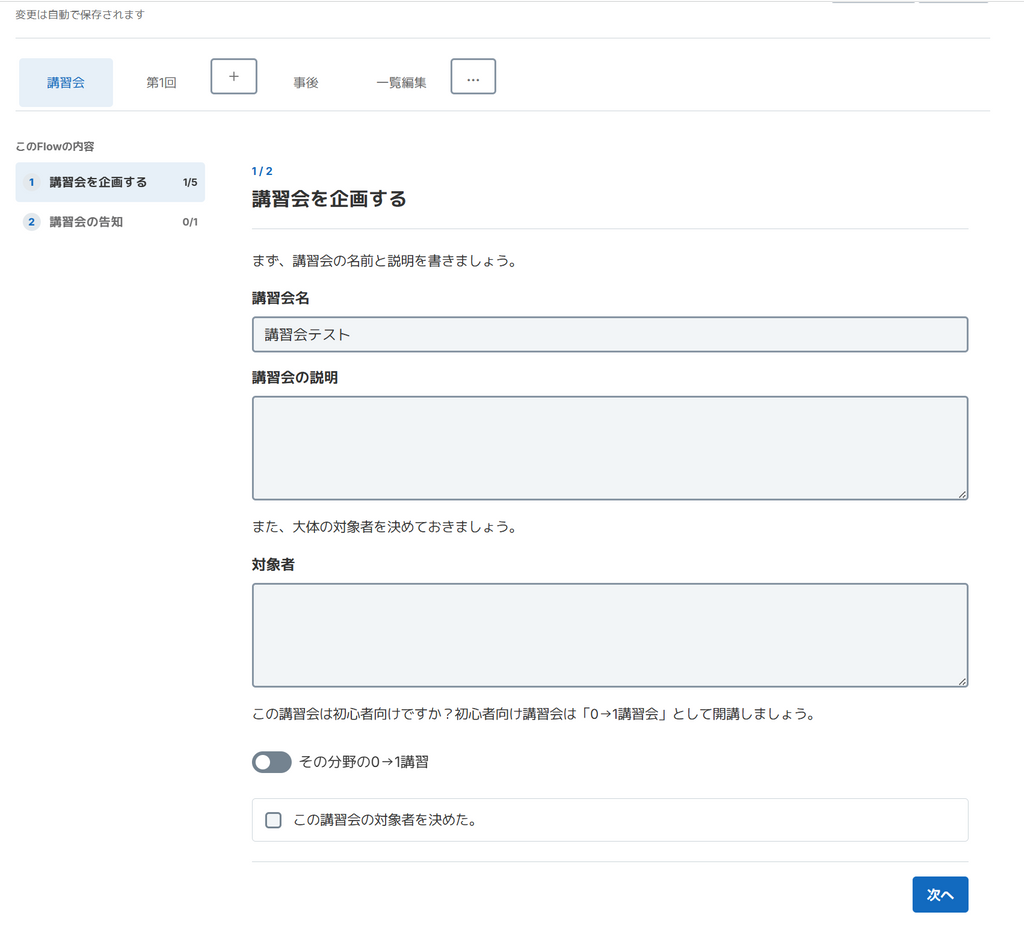Open the 第1回 tab
The height and width of the screenshot is (942, 1024).
(x=161, y=82)
